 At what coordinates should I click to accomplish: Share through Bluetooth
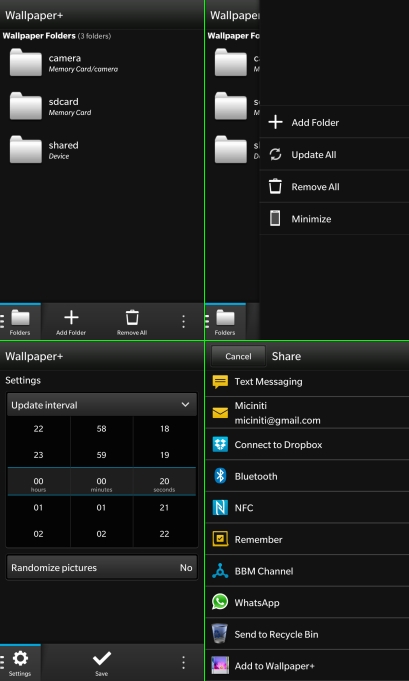pos(307,476)
